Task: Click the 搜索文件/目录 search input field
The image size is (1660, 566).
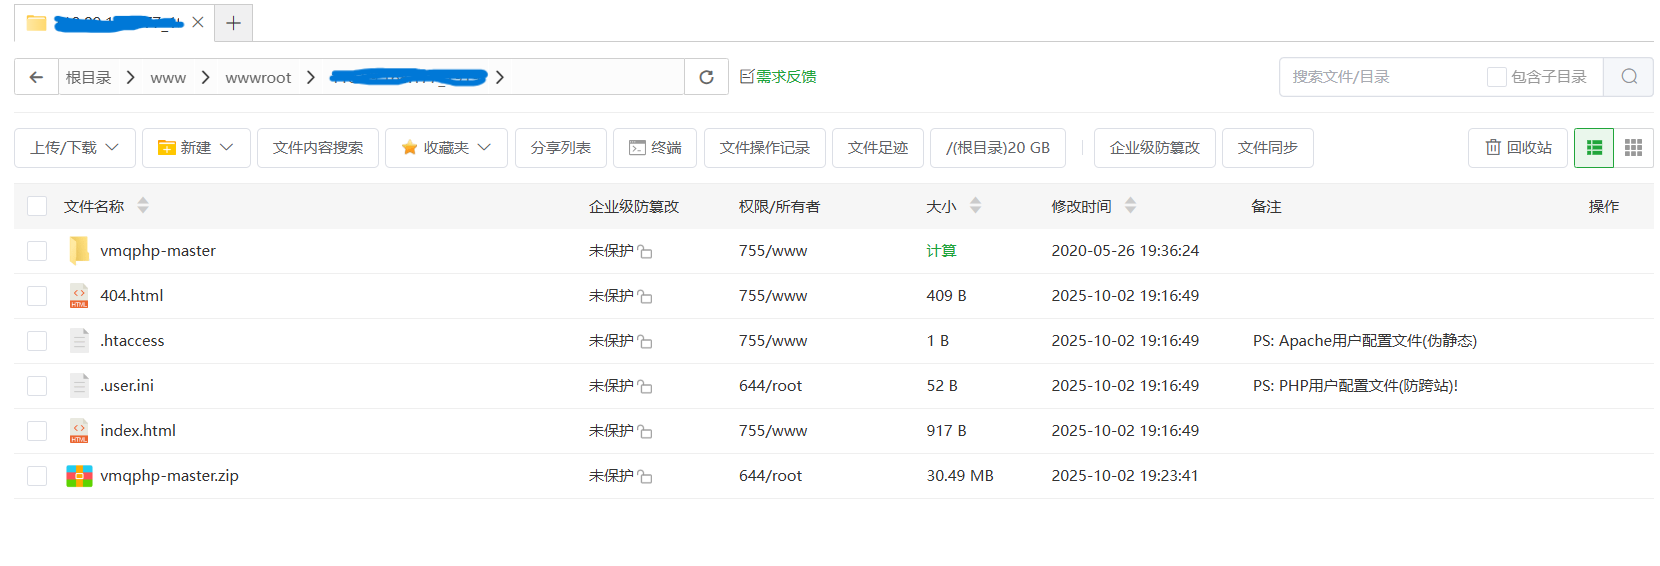Action: click(1380, 77)
